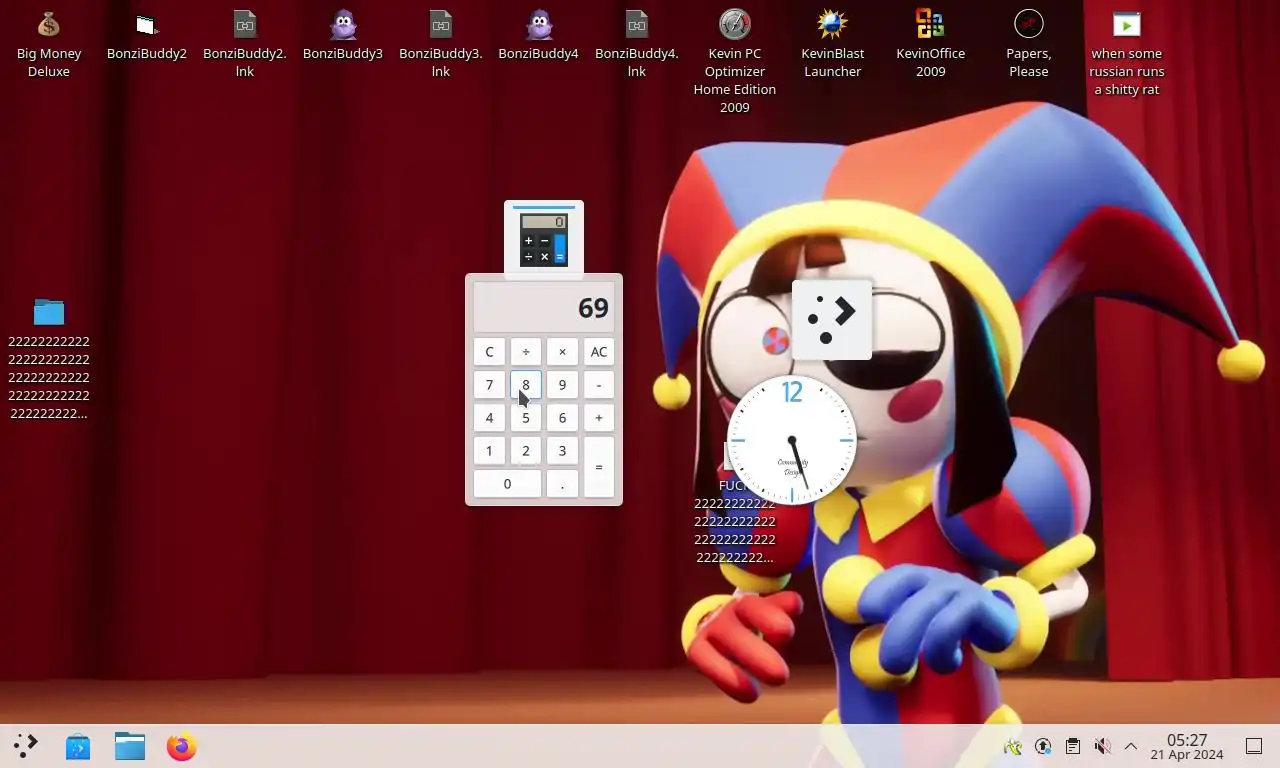Select the FUC 2222222 desktop item behind the clock
This screenshot has width=1280, height=768.
coord(734,522)
